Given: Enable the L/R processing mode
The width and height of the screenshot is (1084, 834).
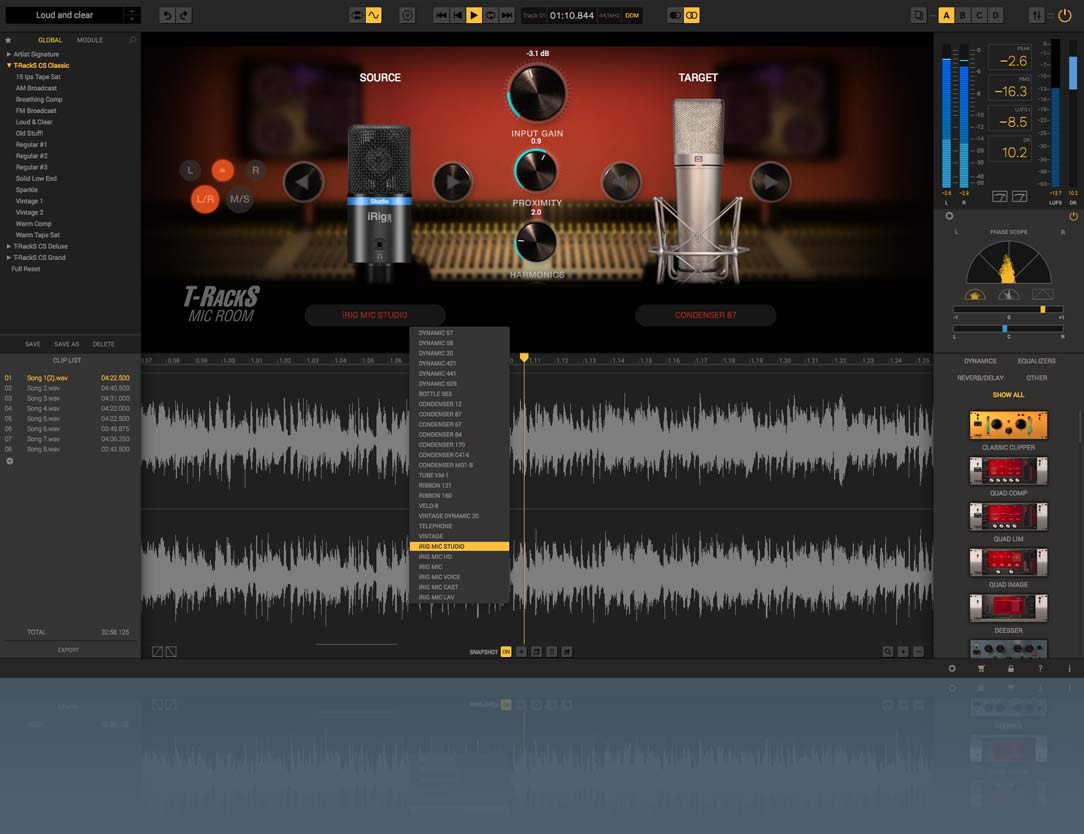Looking at the screenshot, I should [205, 199].
